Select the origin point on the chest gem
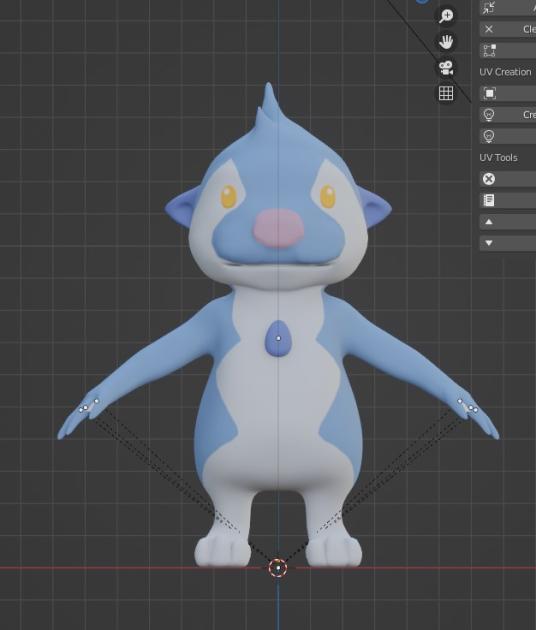The image size is (536, 630). [x=278, y=339]
